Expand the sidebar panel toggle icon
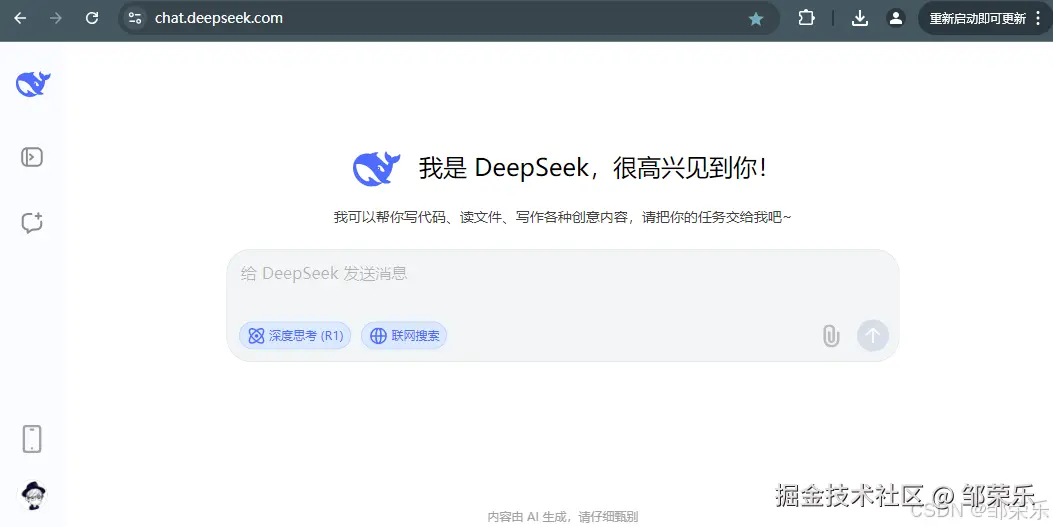This screenshot has height=527, width=1053. pos(32,157)
